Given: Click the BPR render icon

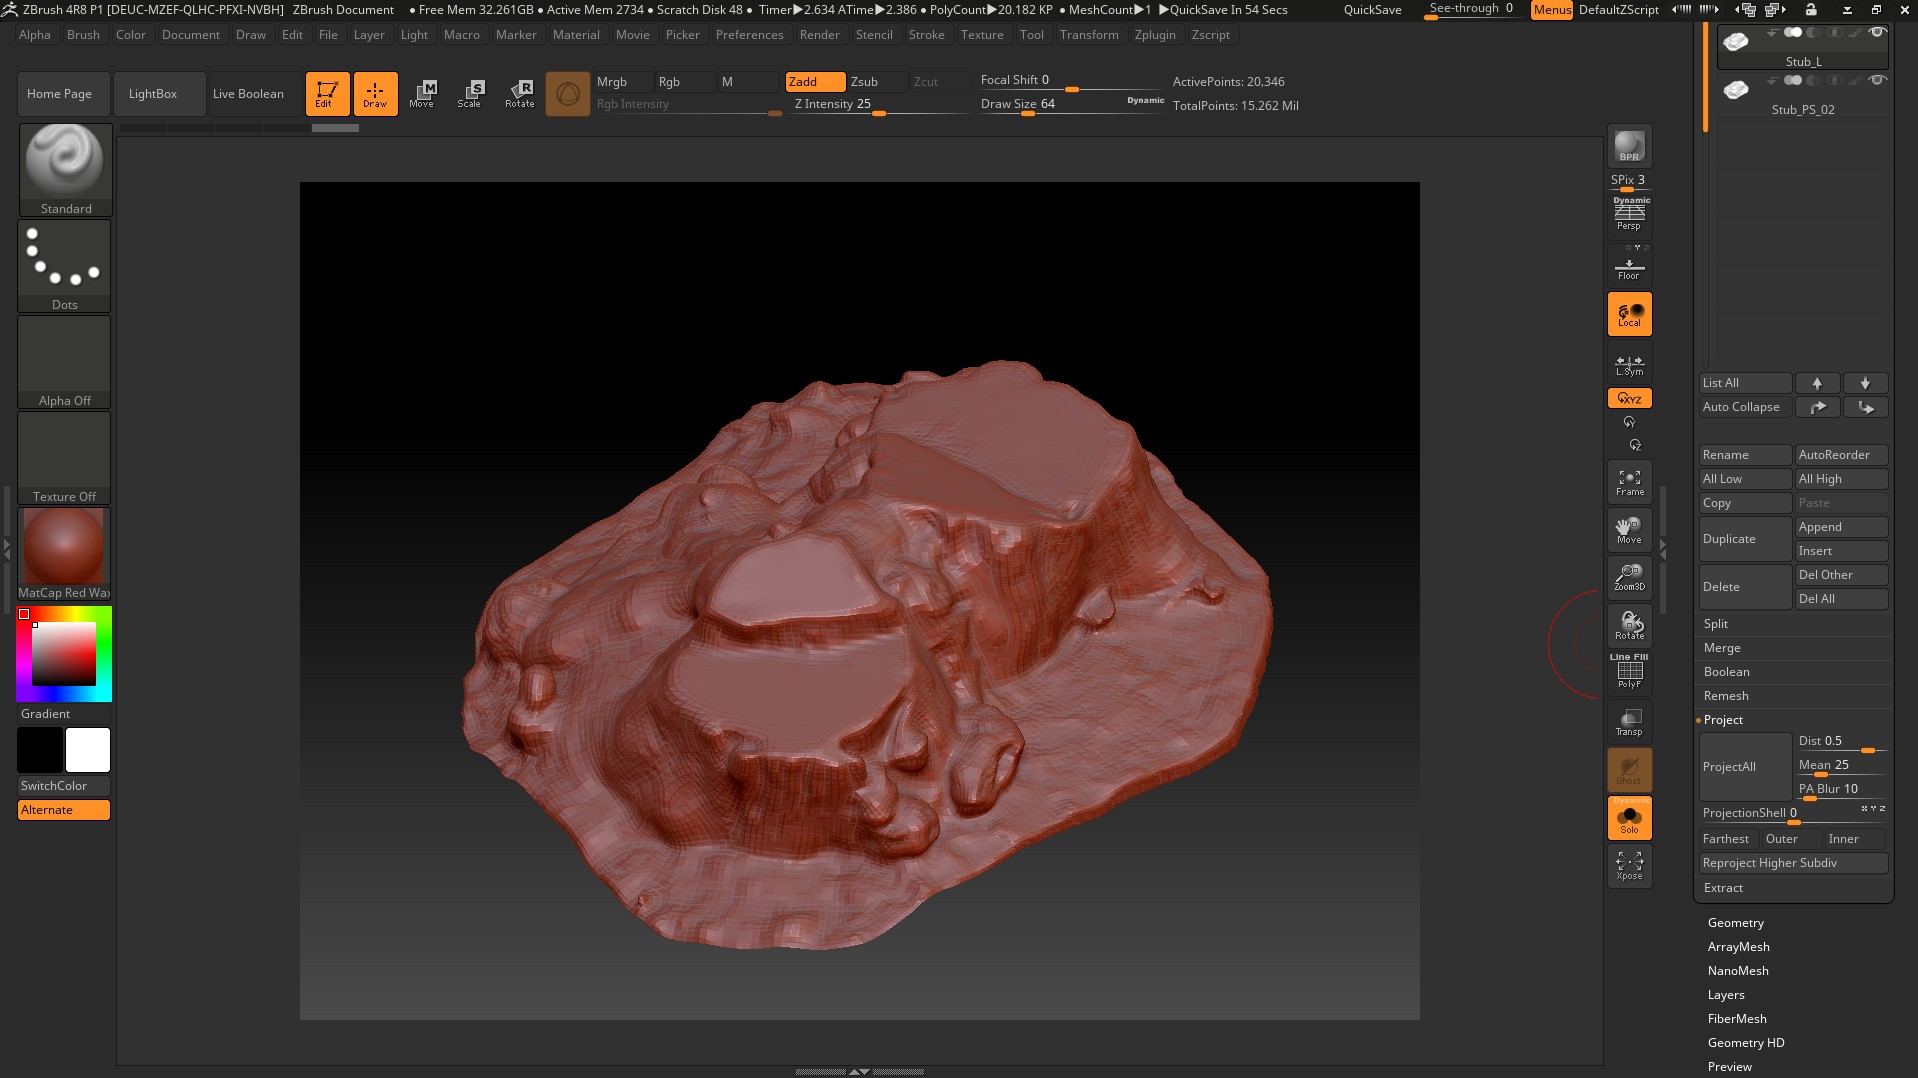Looking at the screenshot, I should 1629,146.
